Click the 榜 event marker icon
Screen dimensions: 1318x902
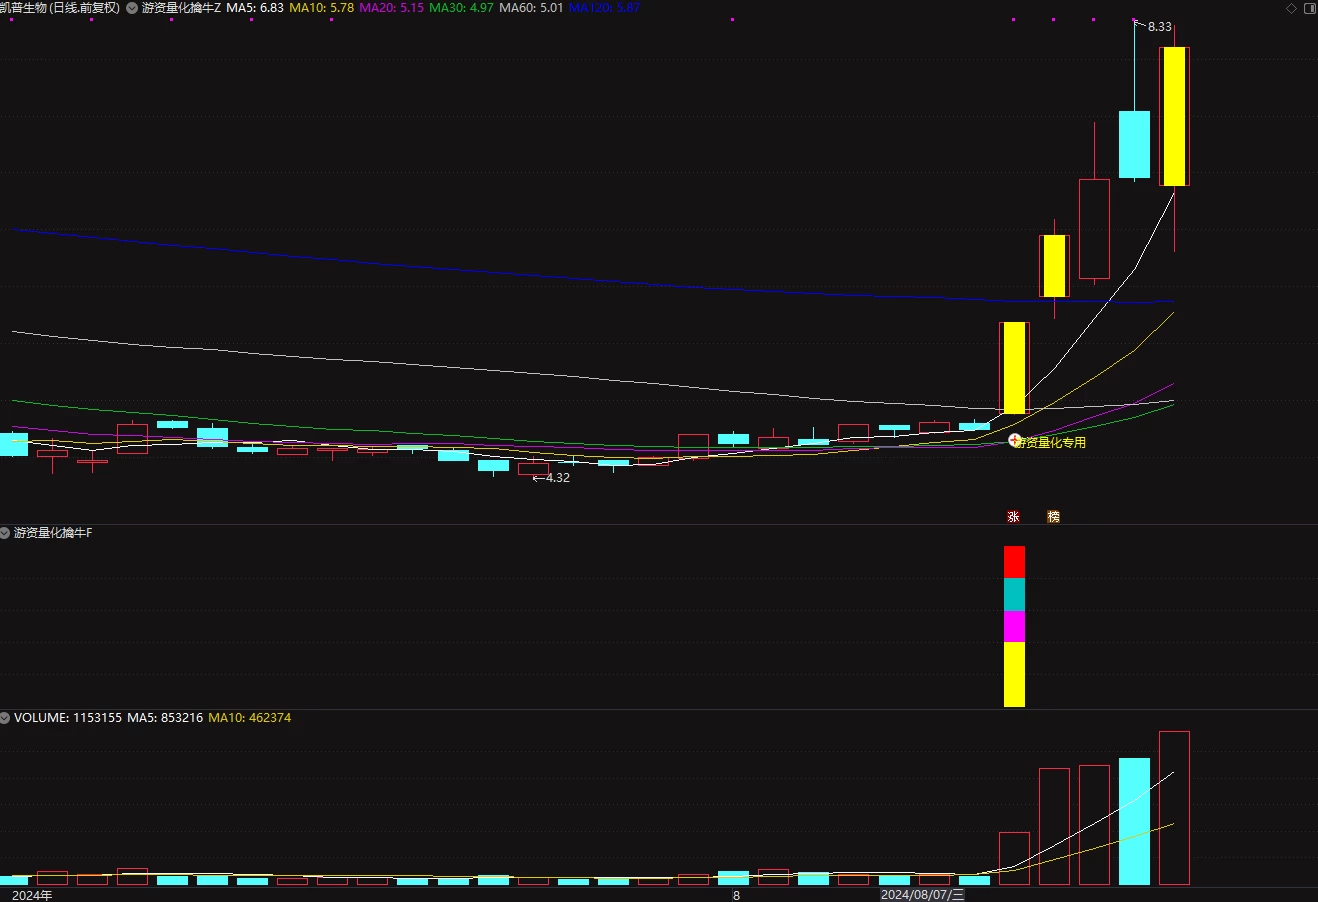1053,517
